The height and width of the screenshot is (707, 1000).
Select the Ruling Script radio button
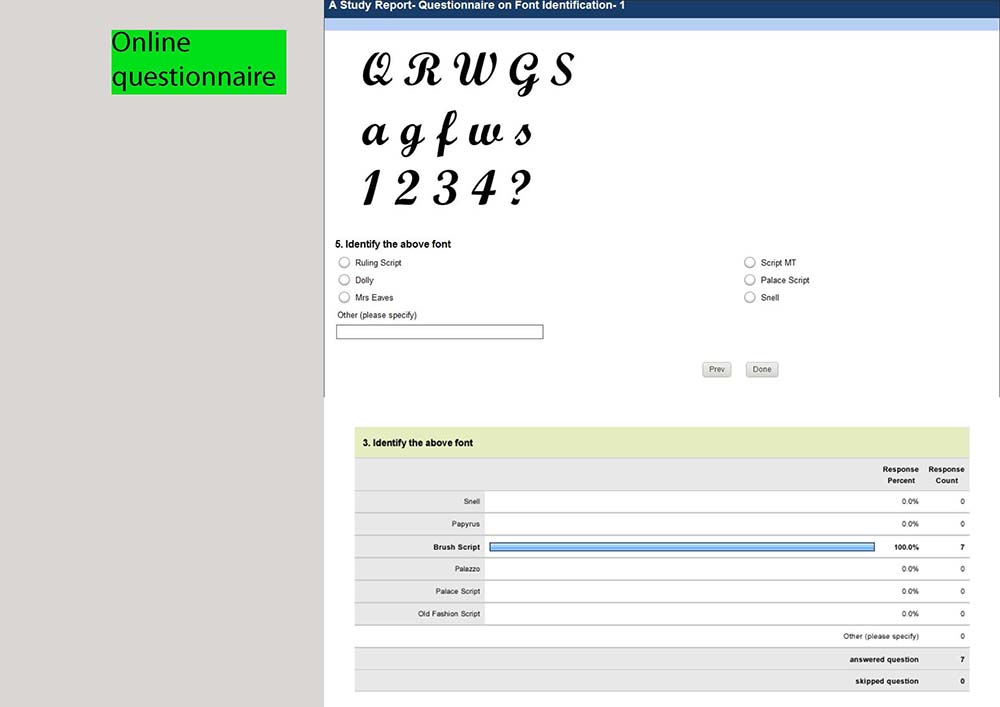click(x=344, y=263)
